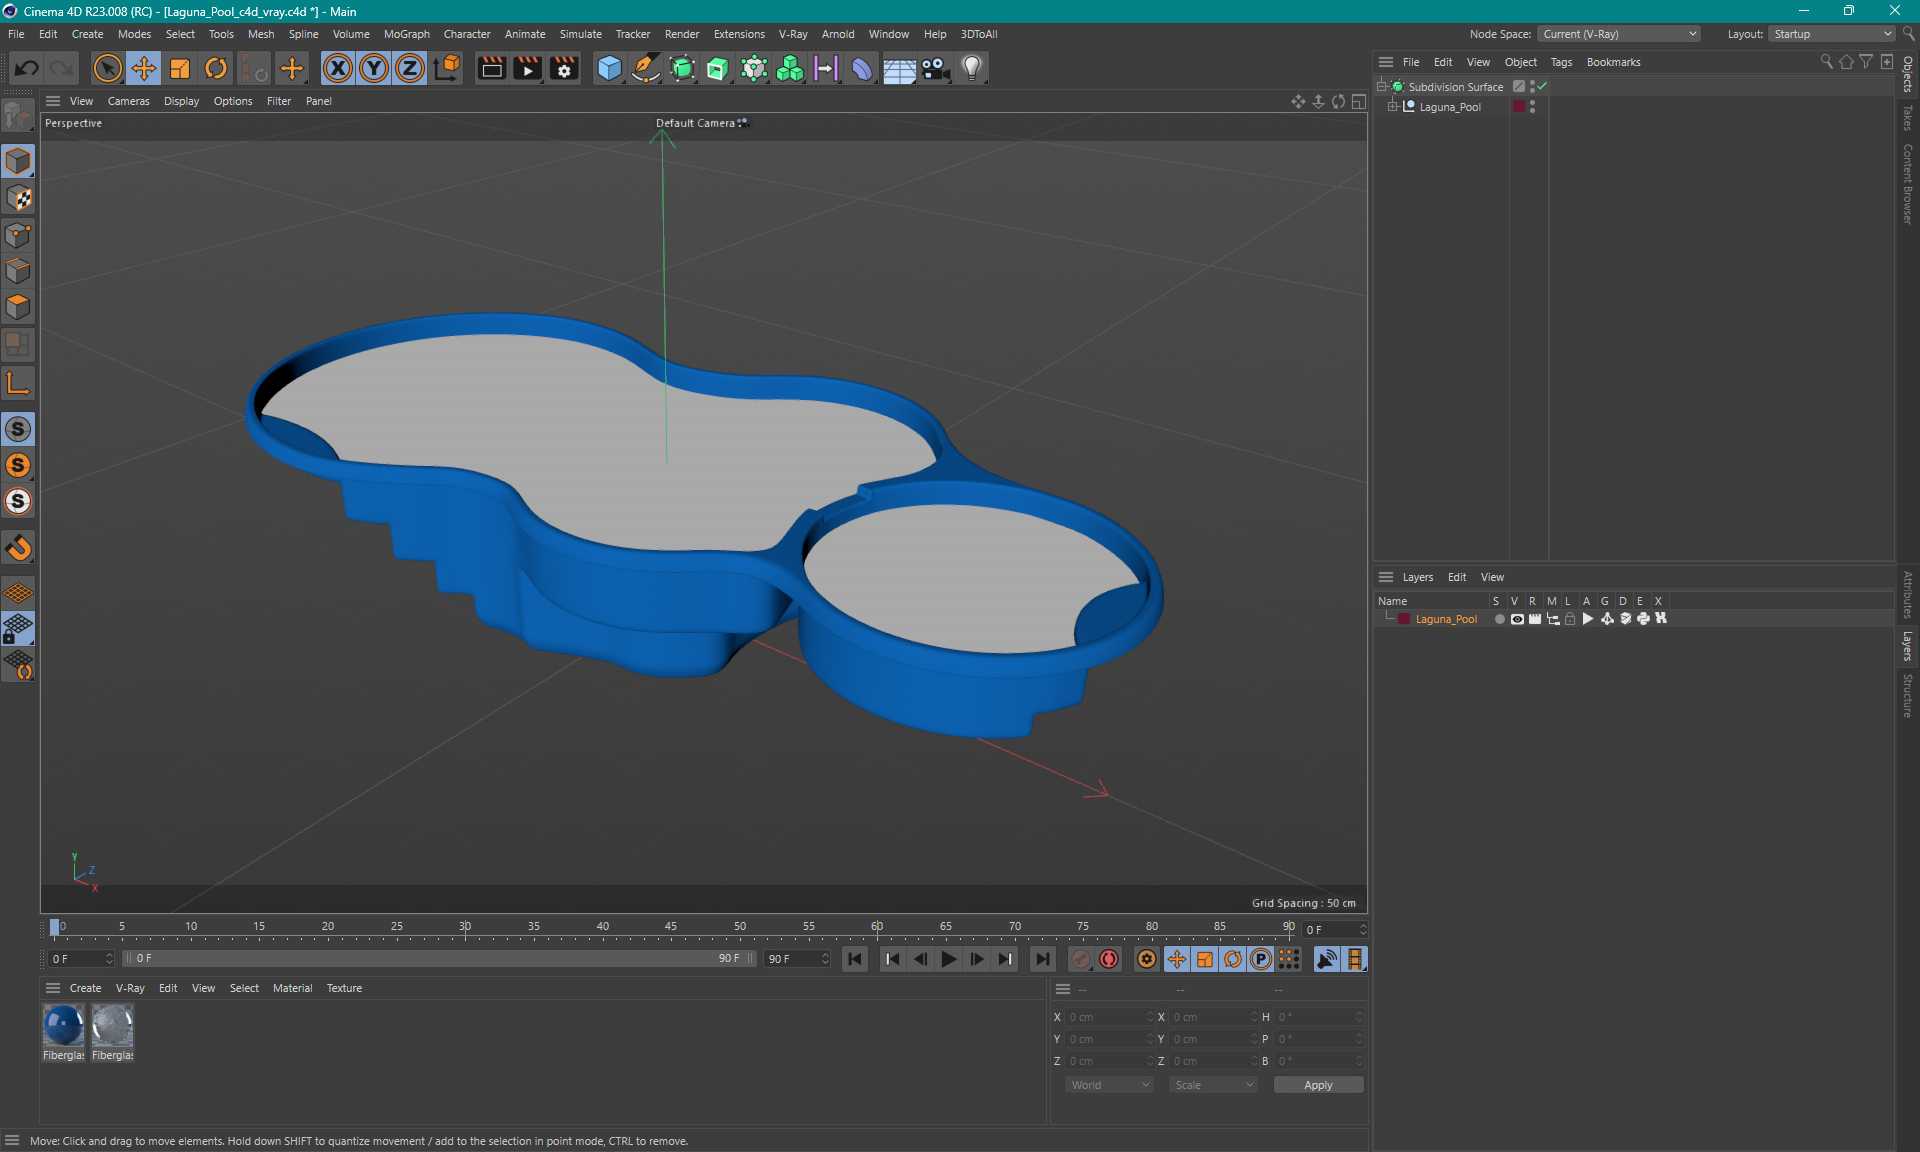Viewport: 1920px width, 1152px height.
Task: Go to start of animation
Action: coord(855,959)
